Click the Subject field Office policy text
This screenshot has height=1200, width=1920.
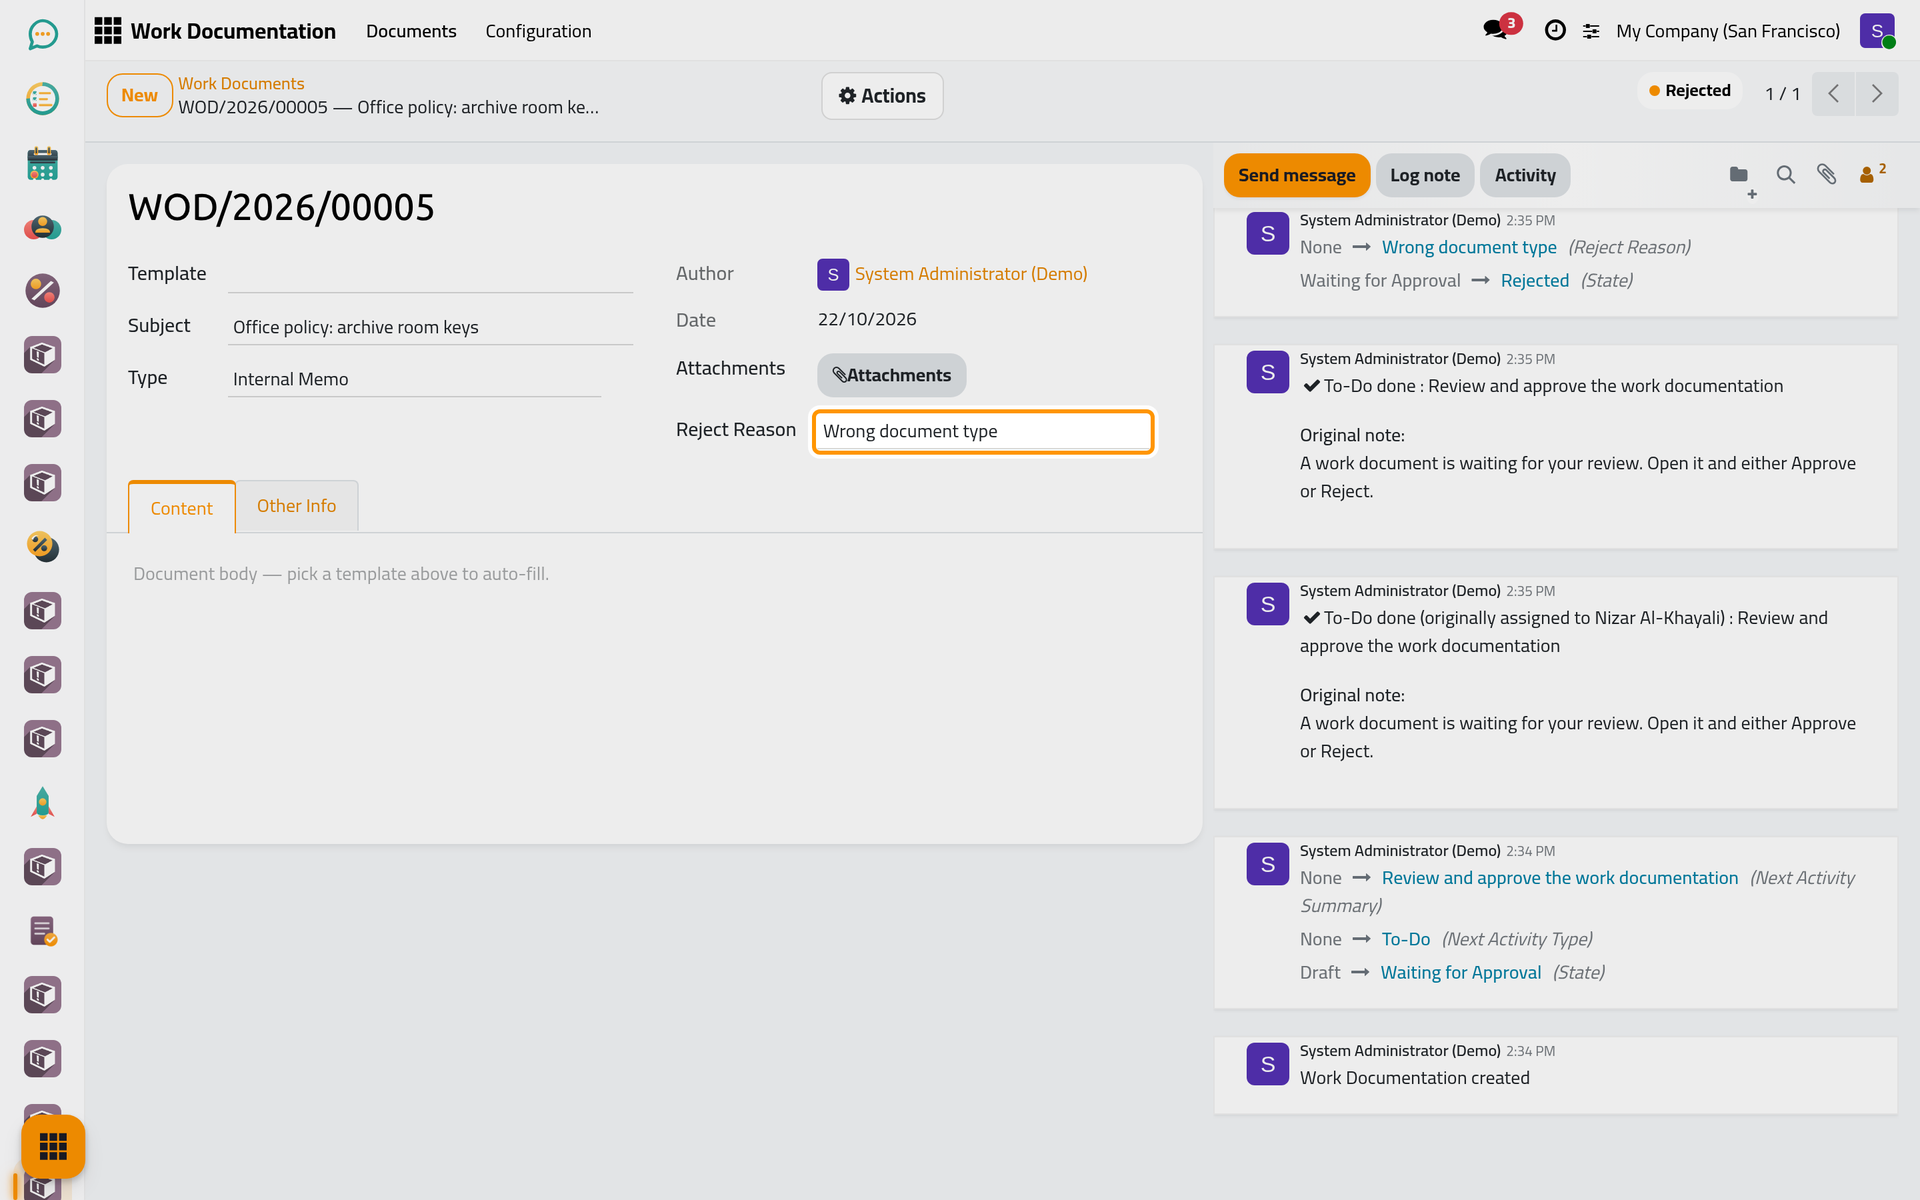(x=430, y=327)
